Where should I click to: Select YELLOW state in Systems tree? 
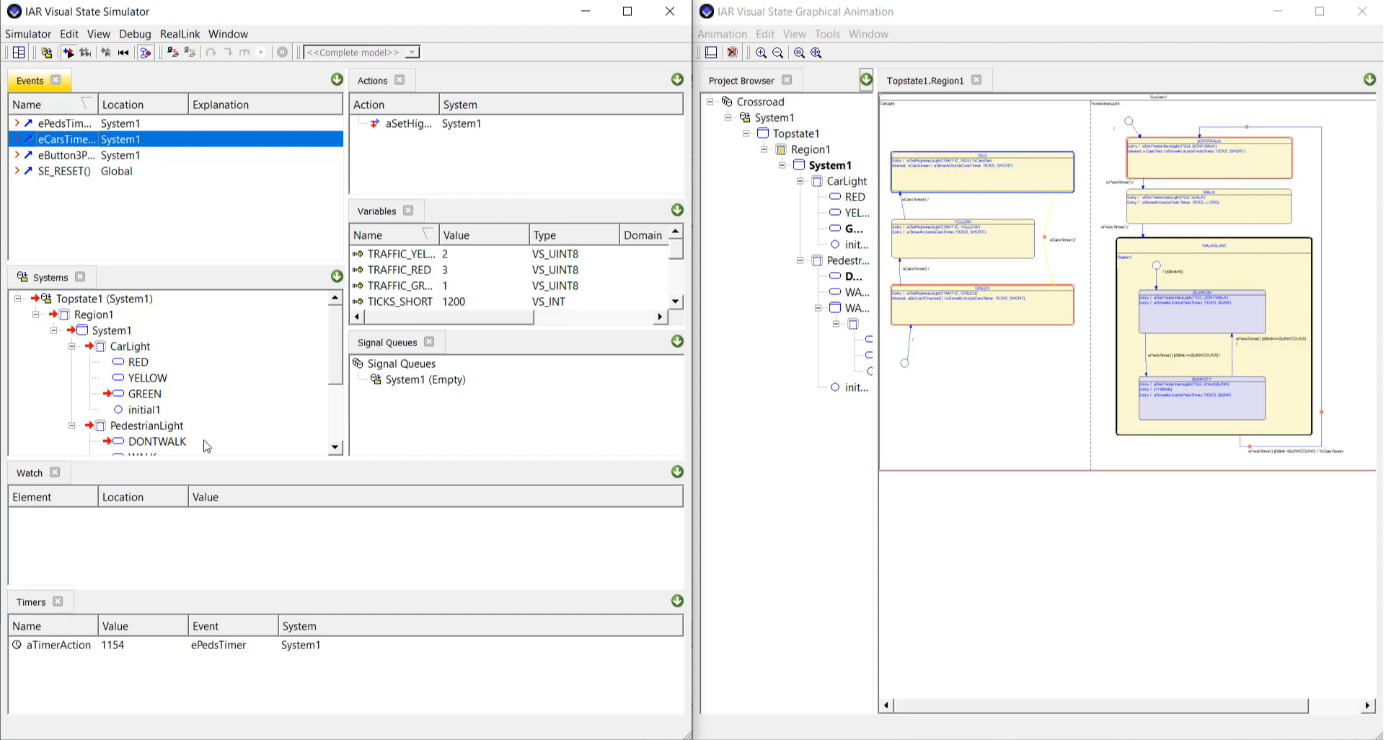pyautogui.click(x=148, y=378)
